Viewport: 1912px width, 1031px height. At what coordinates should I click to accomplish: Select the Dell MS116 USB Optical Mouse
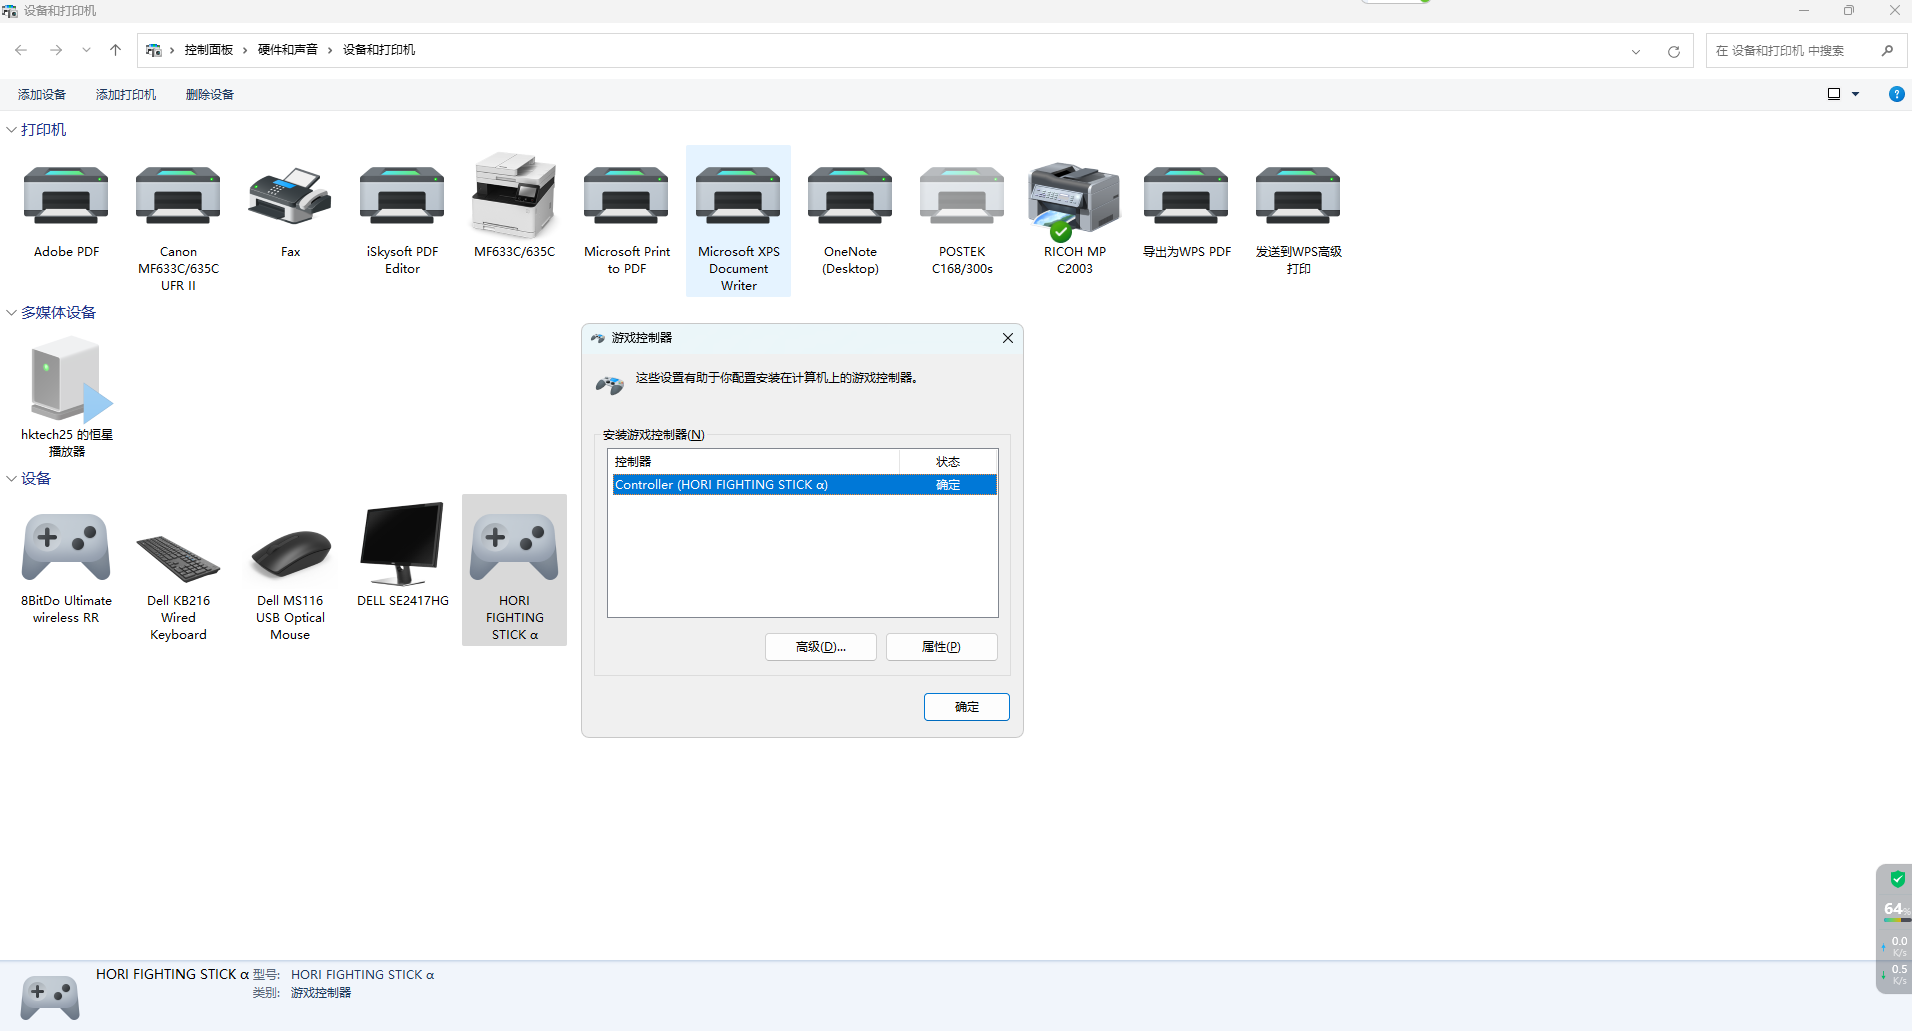(290, 554)
